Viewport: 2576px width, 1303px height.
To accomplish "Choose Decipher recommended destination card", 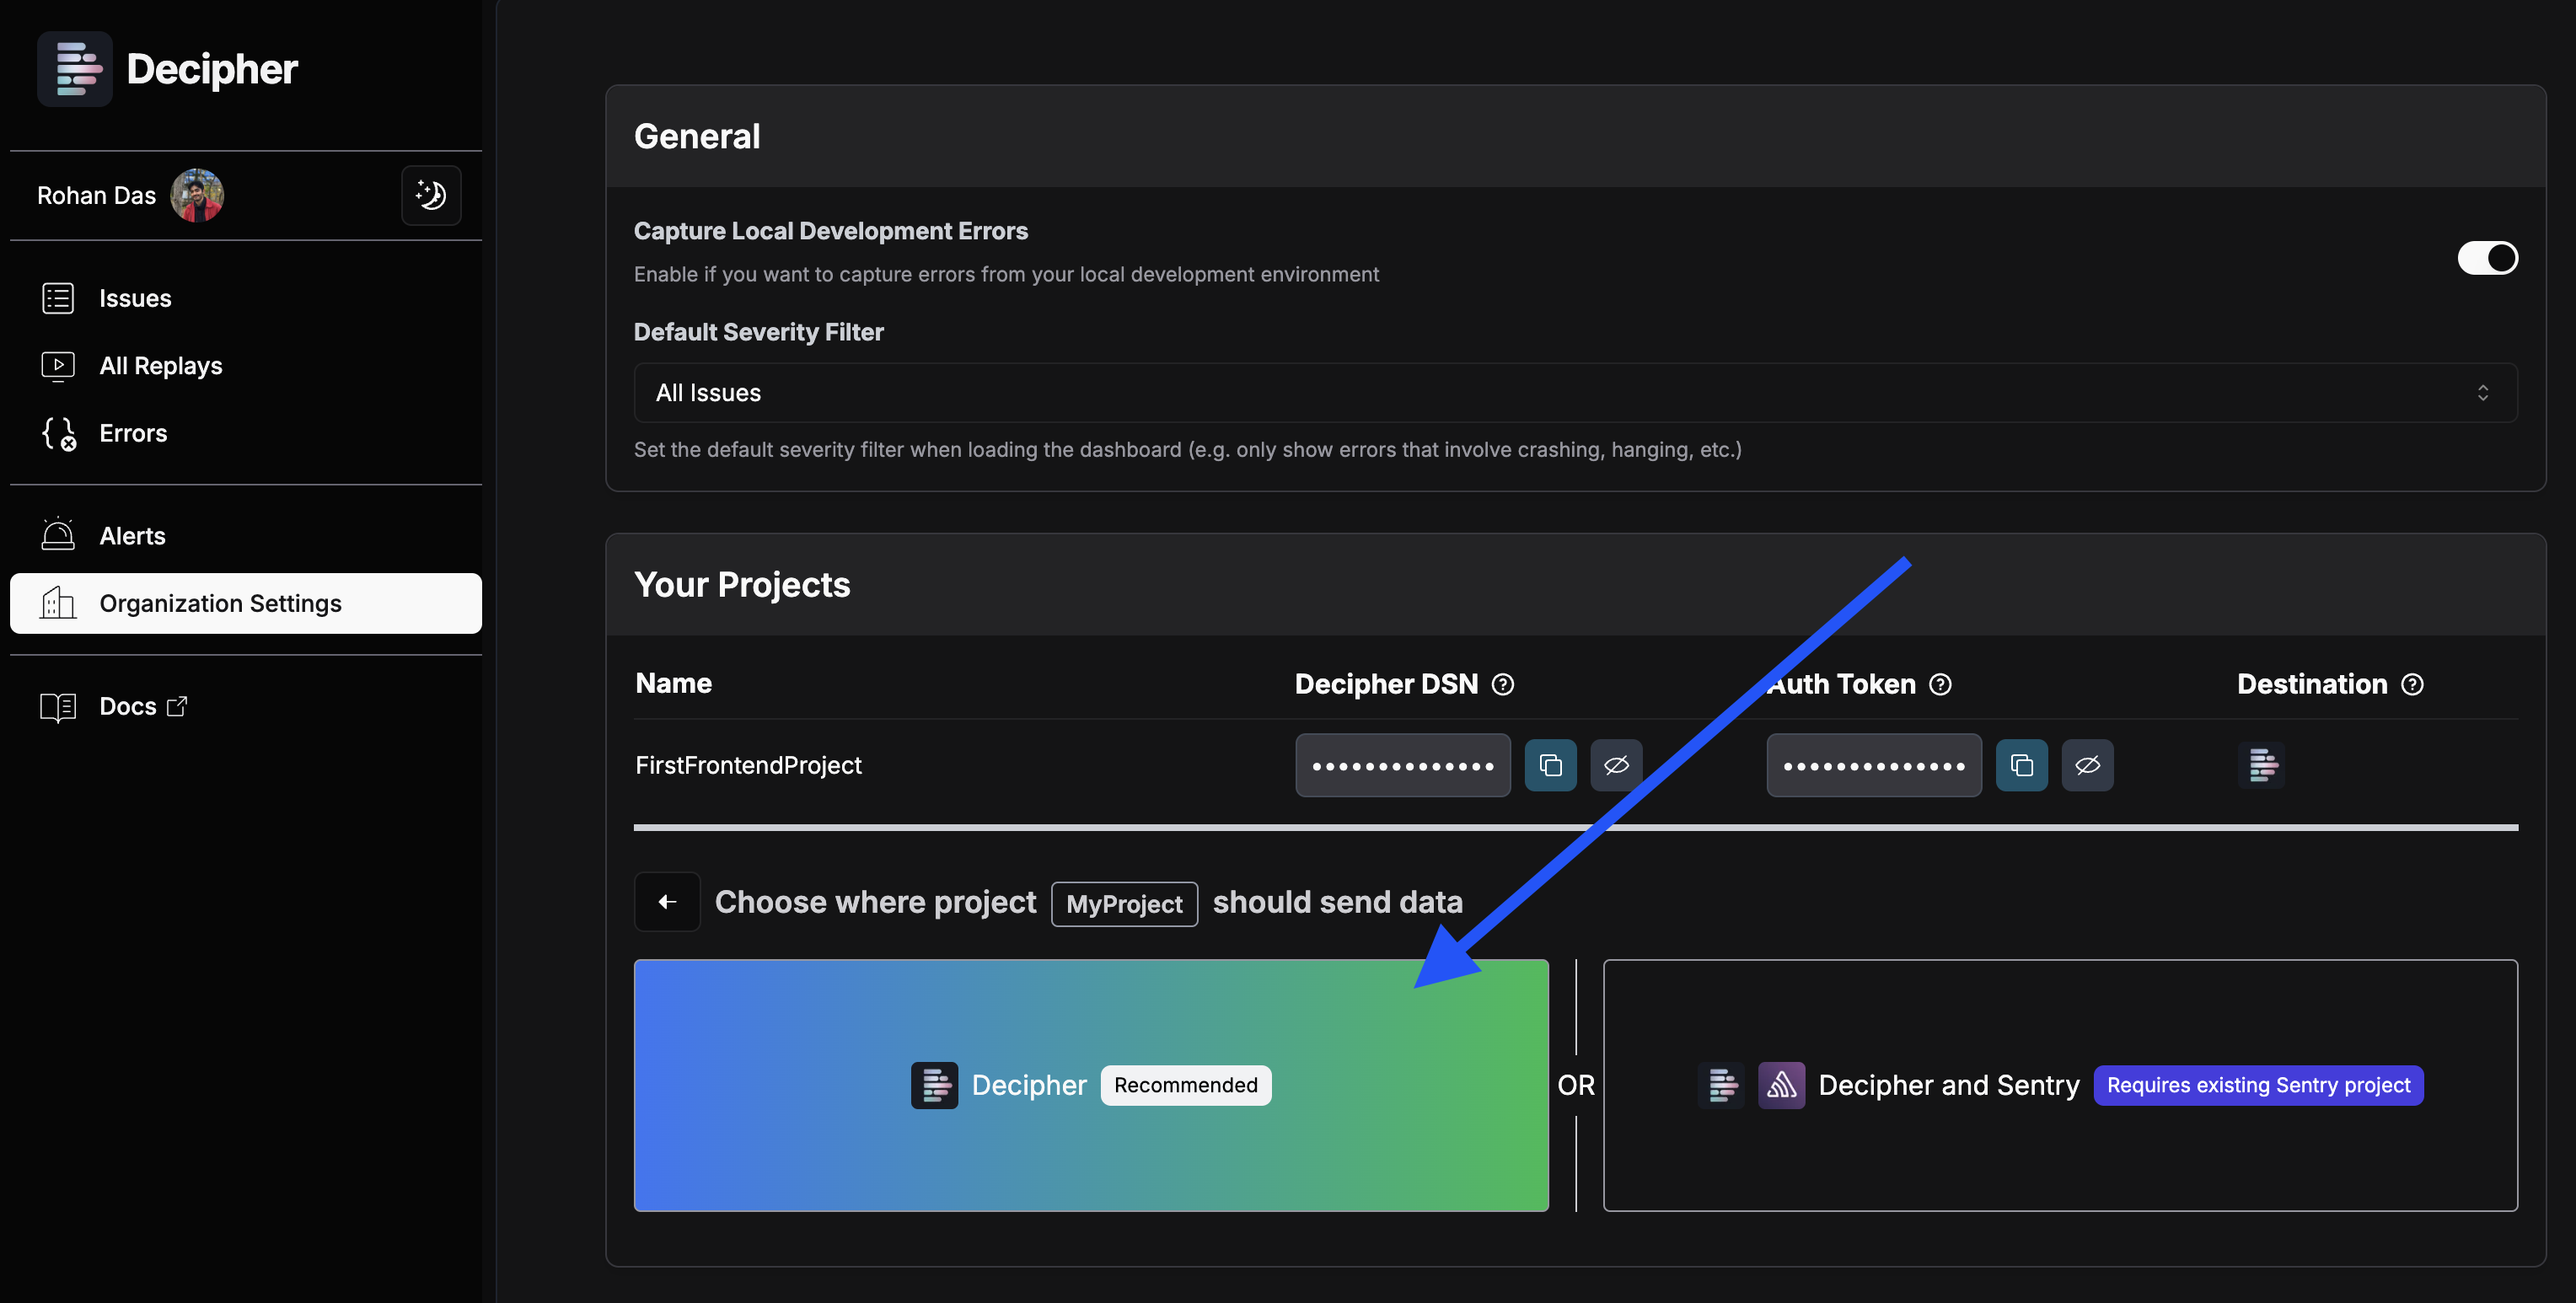I will pos(1091,1085).
